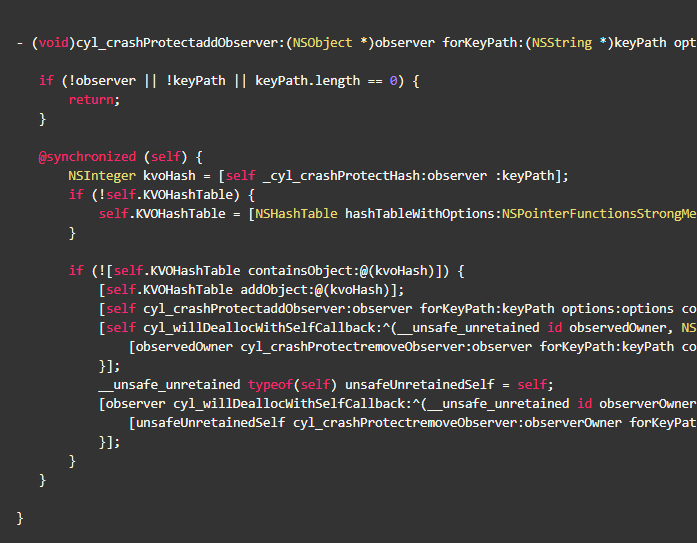697x543 pixels.
Task: Click 'observedOwner,' block parameter
Action: click(x=621, y=328)
